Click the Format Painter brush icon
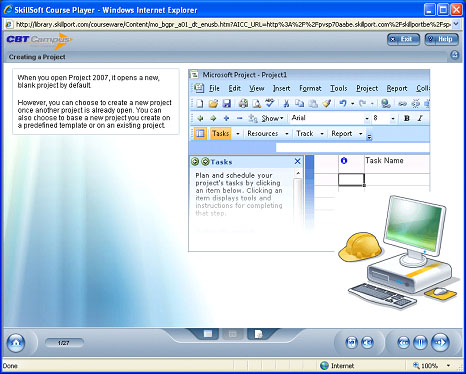Screen dimensions: 466x374 [x=327, y=104]
